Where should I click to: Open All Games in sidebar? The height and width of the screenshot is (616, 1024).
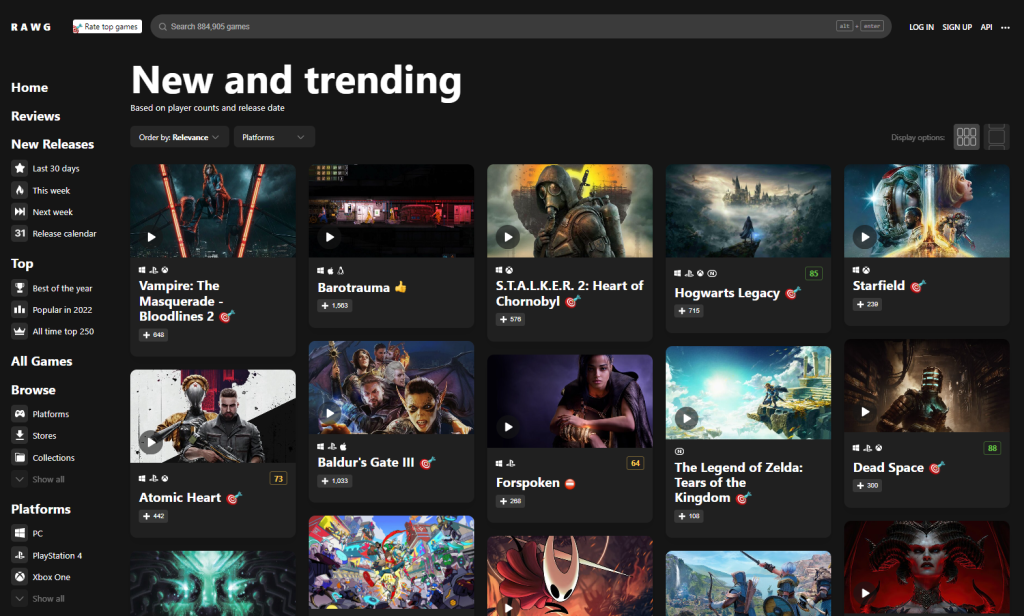tap(41, 361)
